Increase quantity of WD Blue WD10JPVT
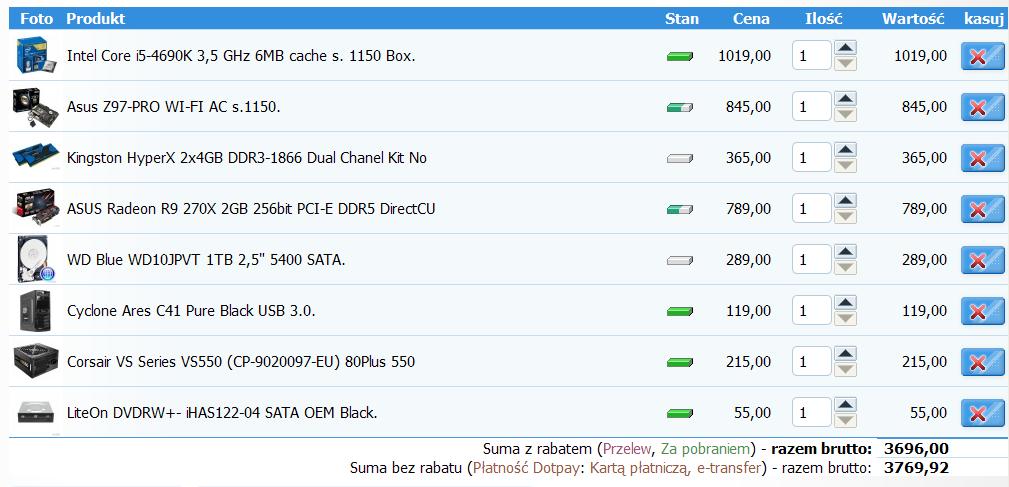 [845, 252]
